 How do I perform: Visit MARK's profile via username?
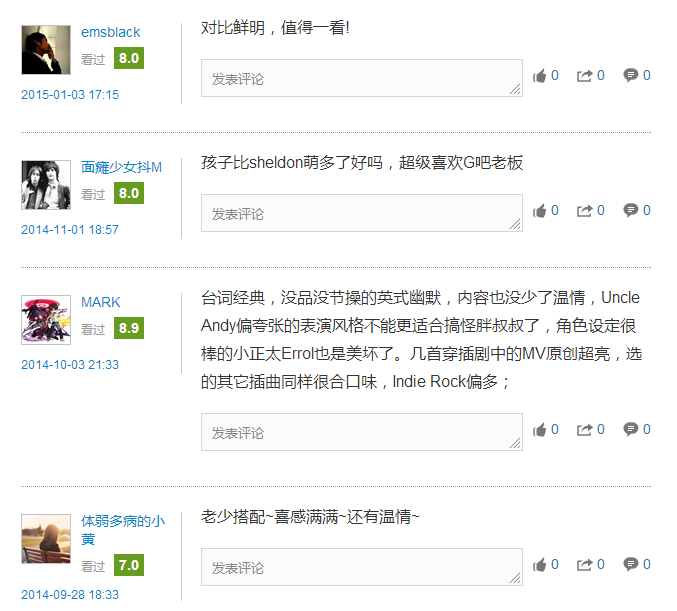point(101,302)
